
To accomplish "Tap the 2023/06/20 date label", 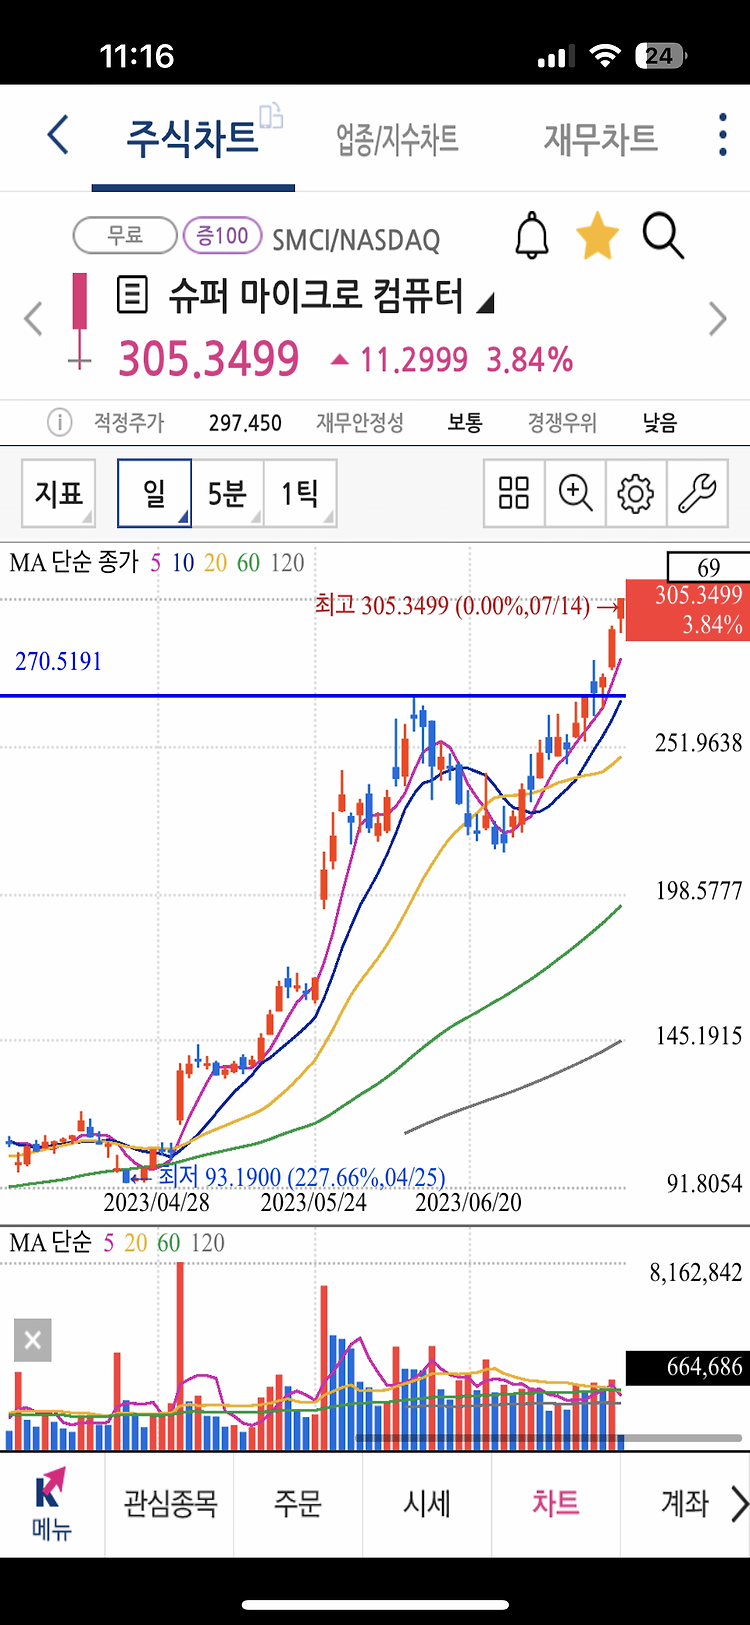I will (x=468, y=1202).
